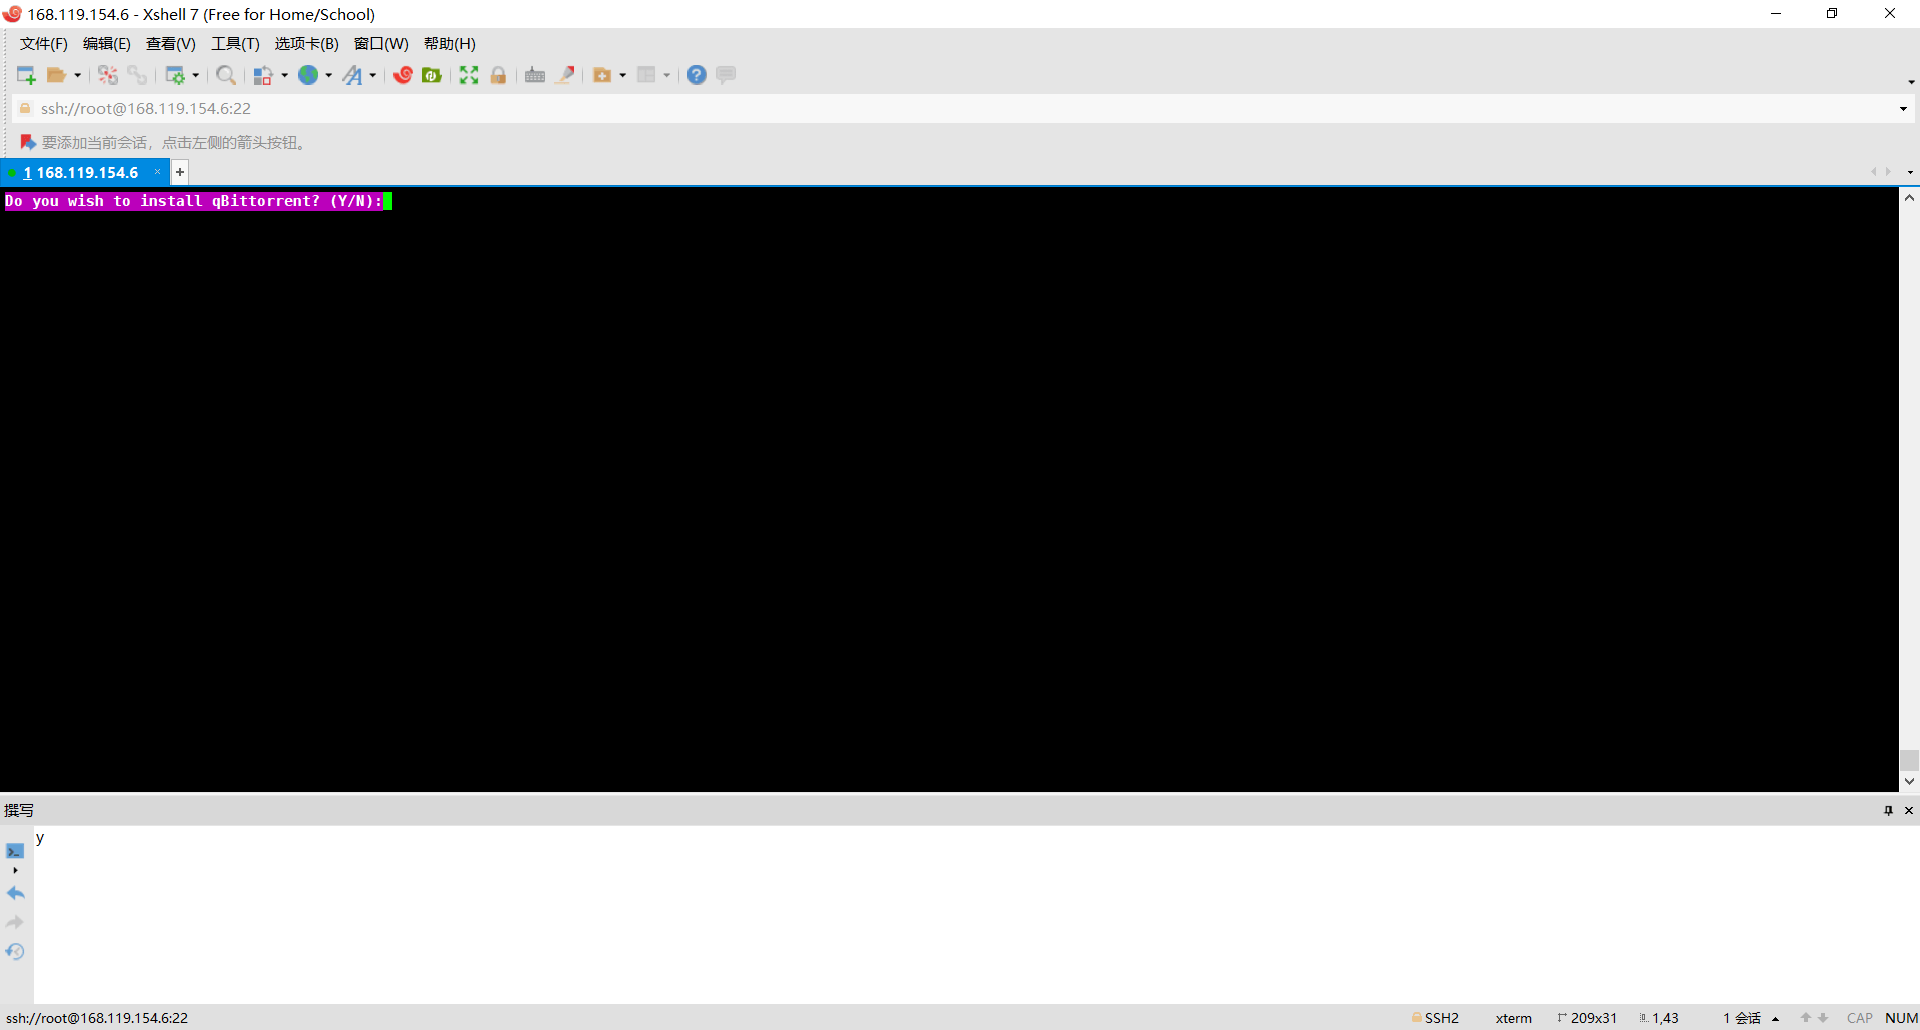The width and height of the screenshot is (1920, 1030).
Task: Expand the address bar dropdown arrow
Action: [x=1903, y=108]
